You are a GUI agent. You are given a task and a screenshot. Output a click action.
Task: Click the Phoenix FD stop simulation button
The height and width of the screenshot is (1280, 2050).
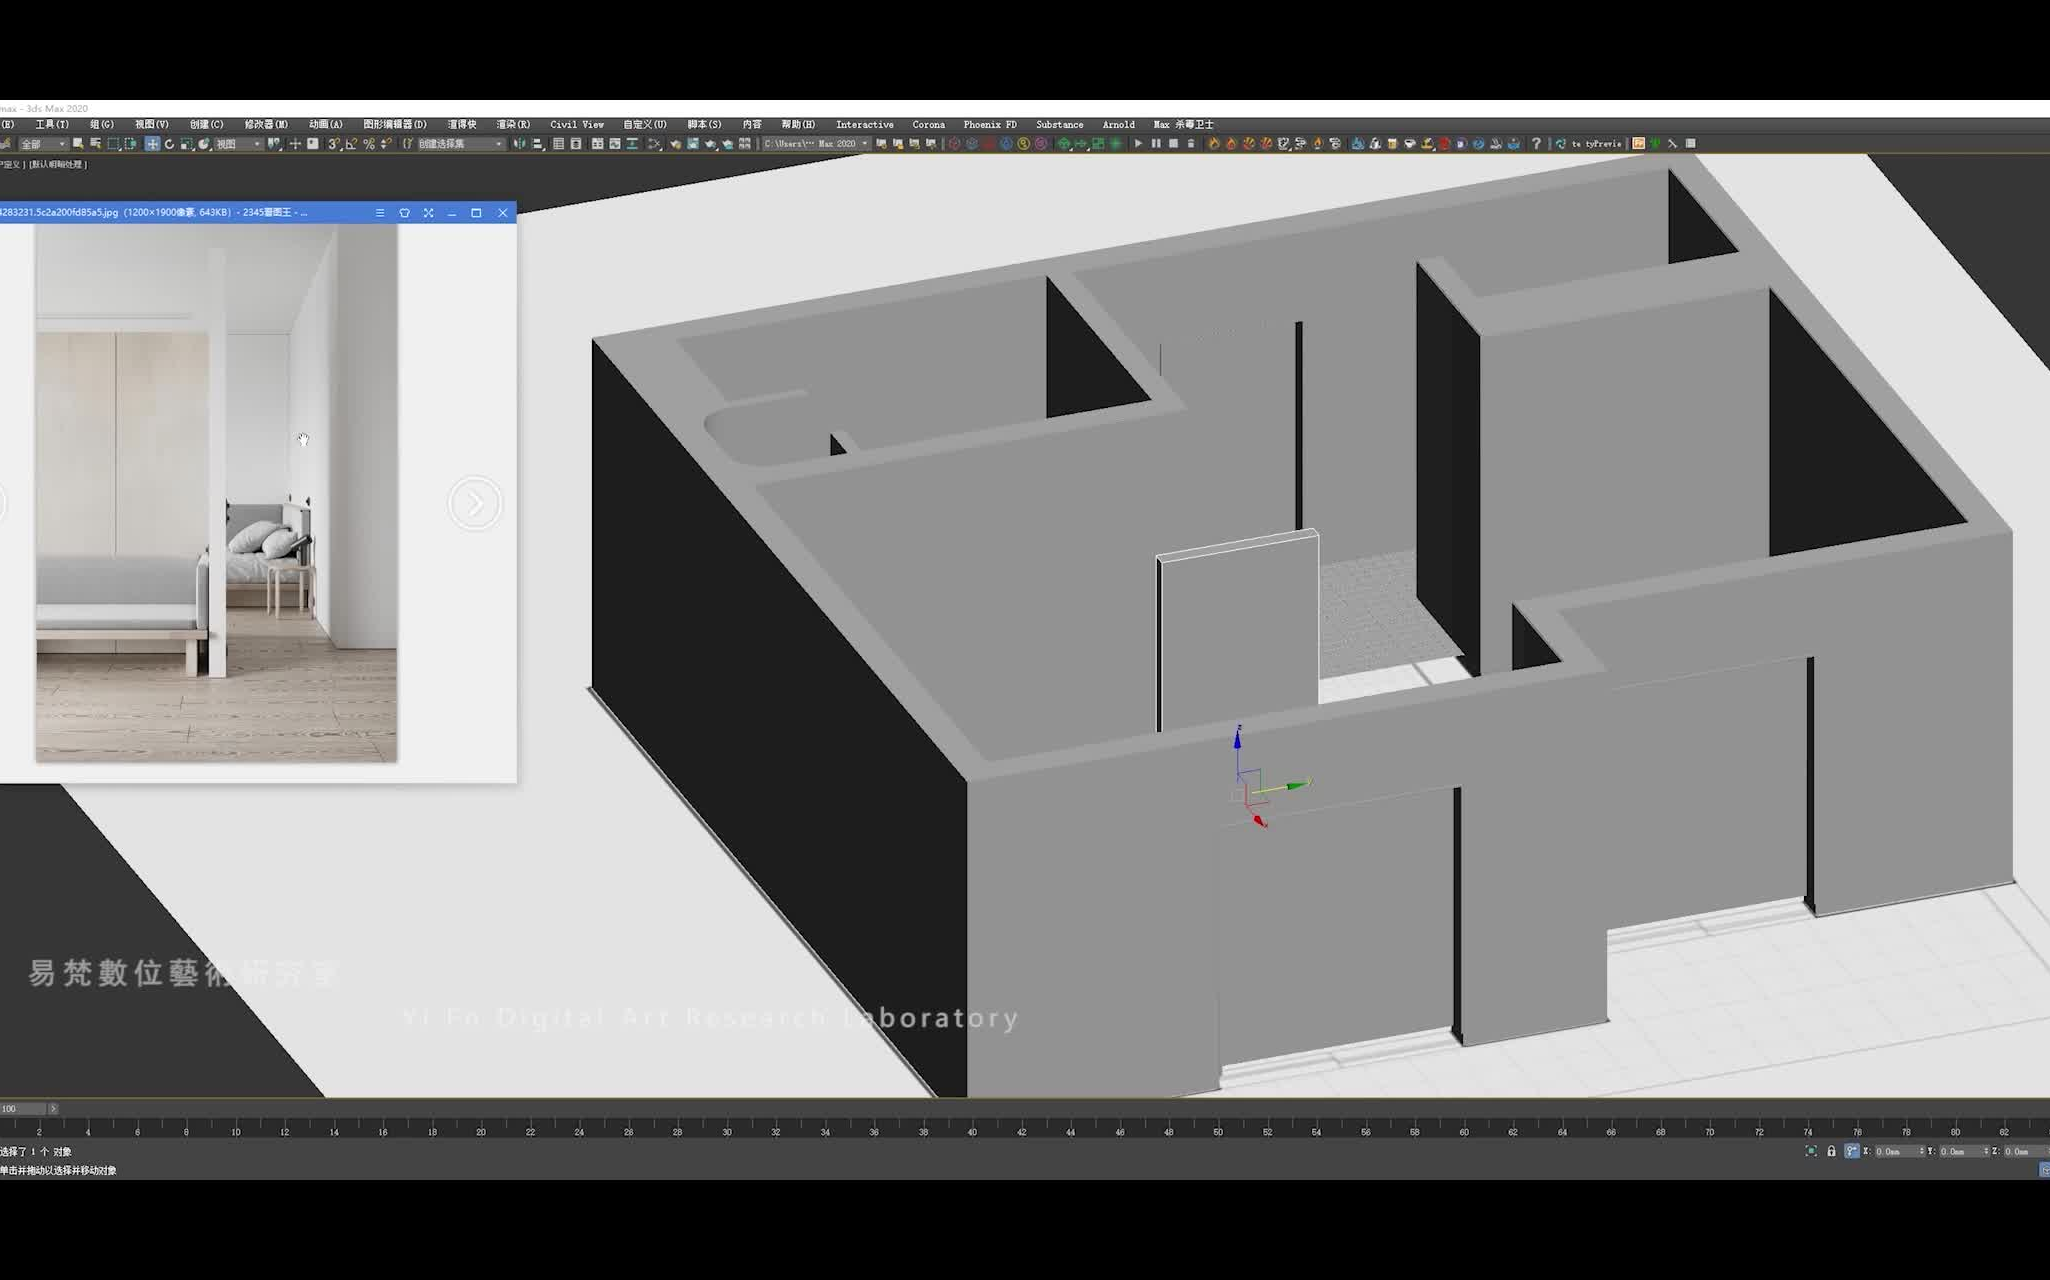[x=1174, y=144]
